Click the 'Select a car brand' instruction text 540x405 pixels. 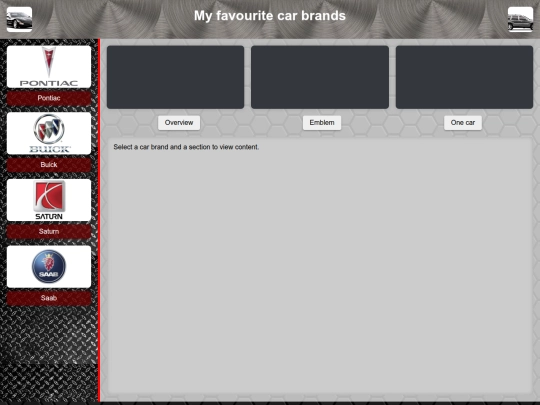coord(186,147)
